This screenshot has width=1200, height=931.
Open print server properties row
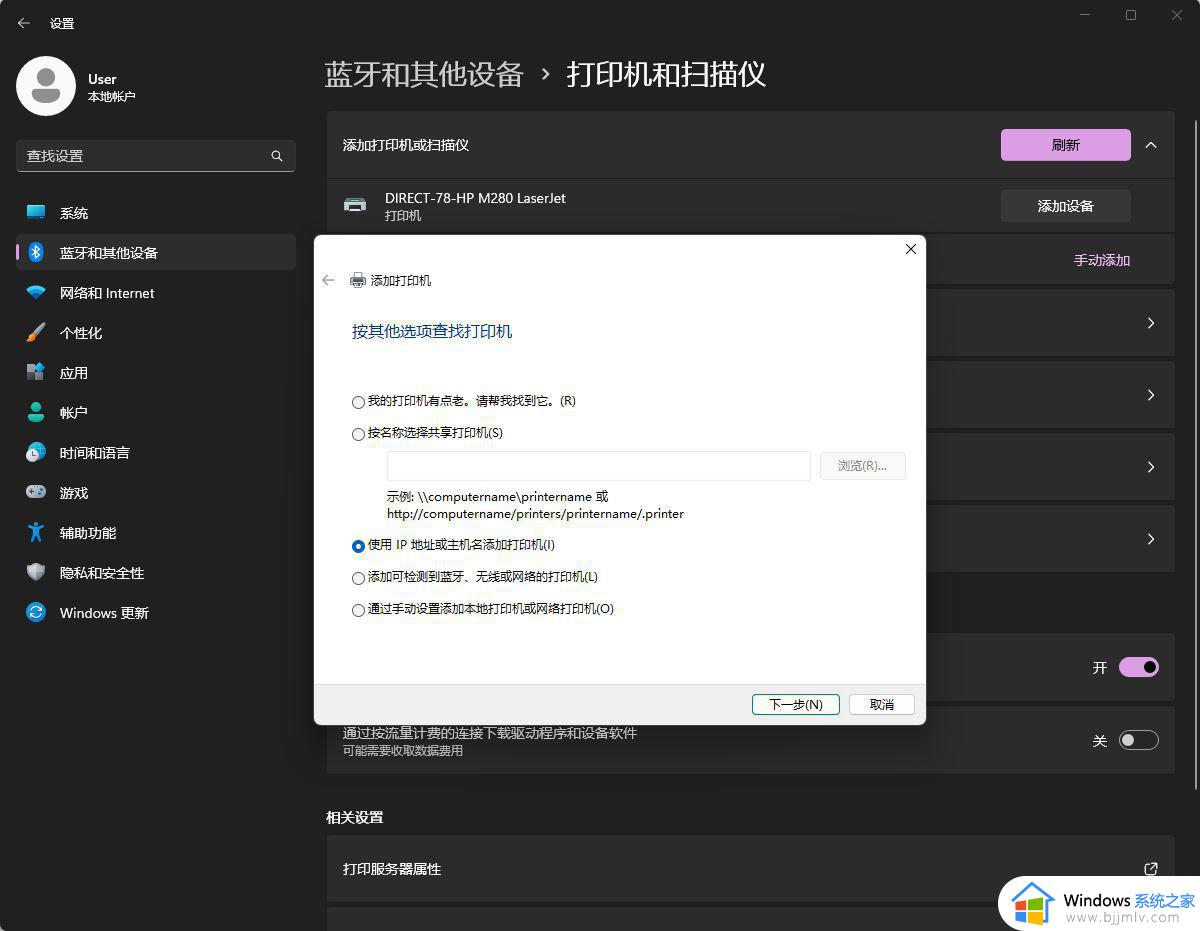click(750, 868)
